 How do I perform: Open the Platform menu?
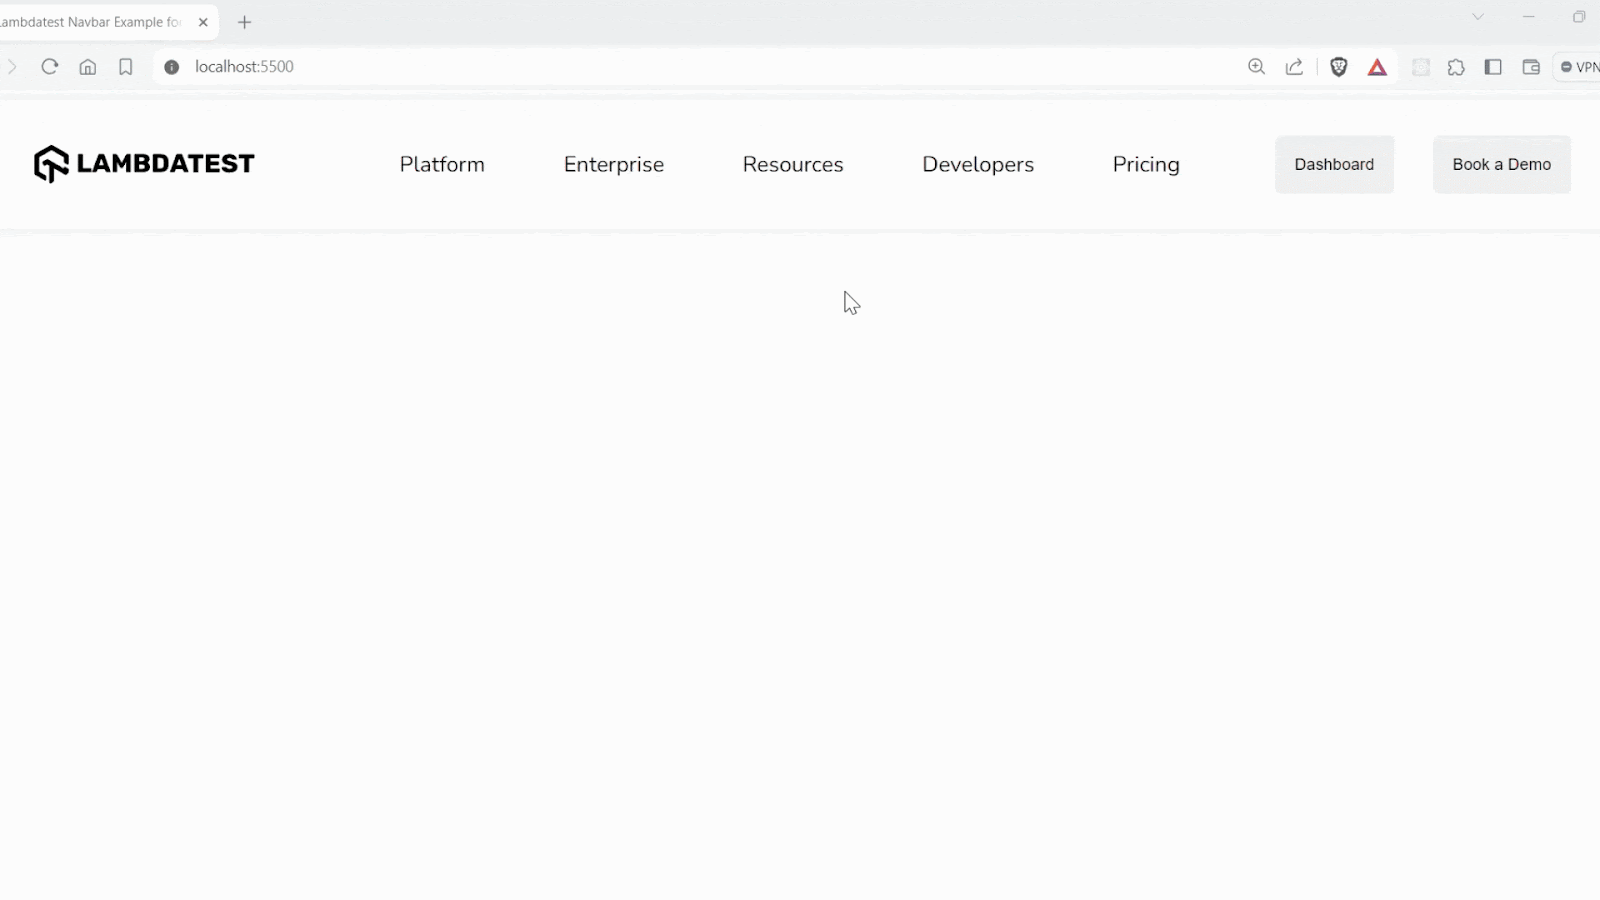coord(442,164)
